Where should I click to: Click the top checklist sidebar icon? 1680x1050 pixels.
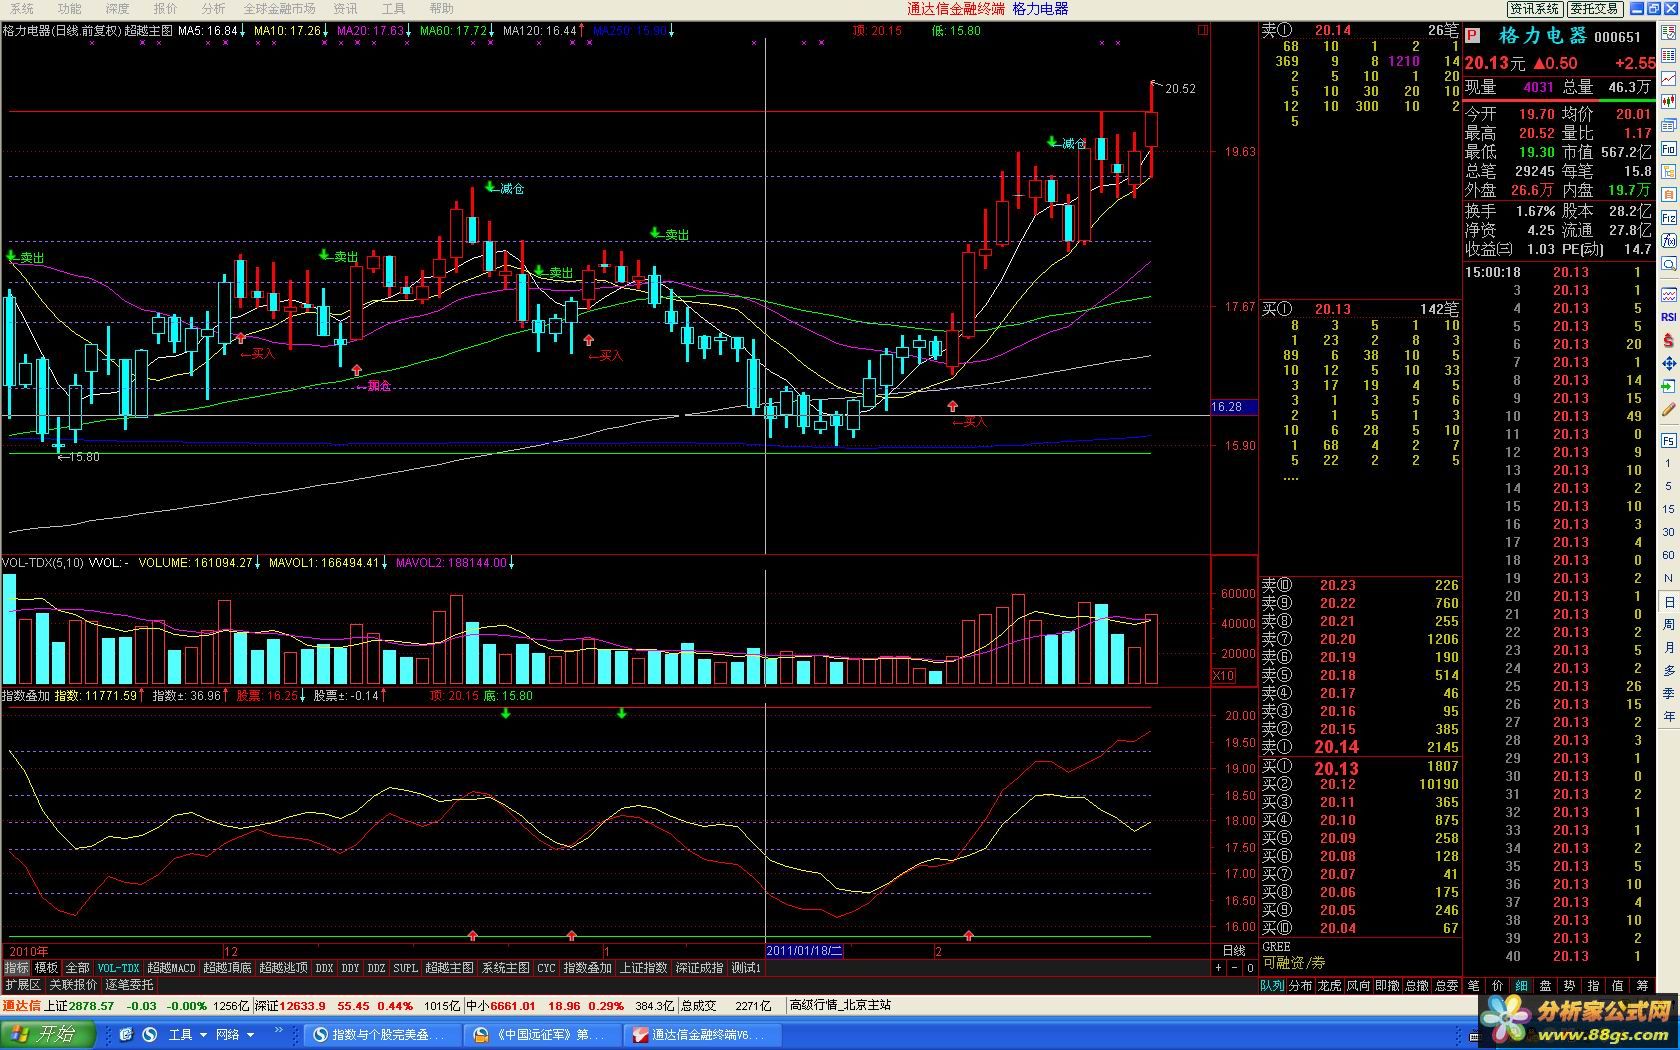click(1668, 33)
